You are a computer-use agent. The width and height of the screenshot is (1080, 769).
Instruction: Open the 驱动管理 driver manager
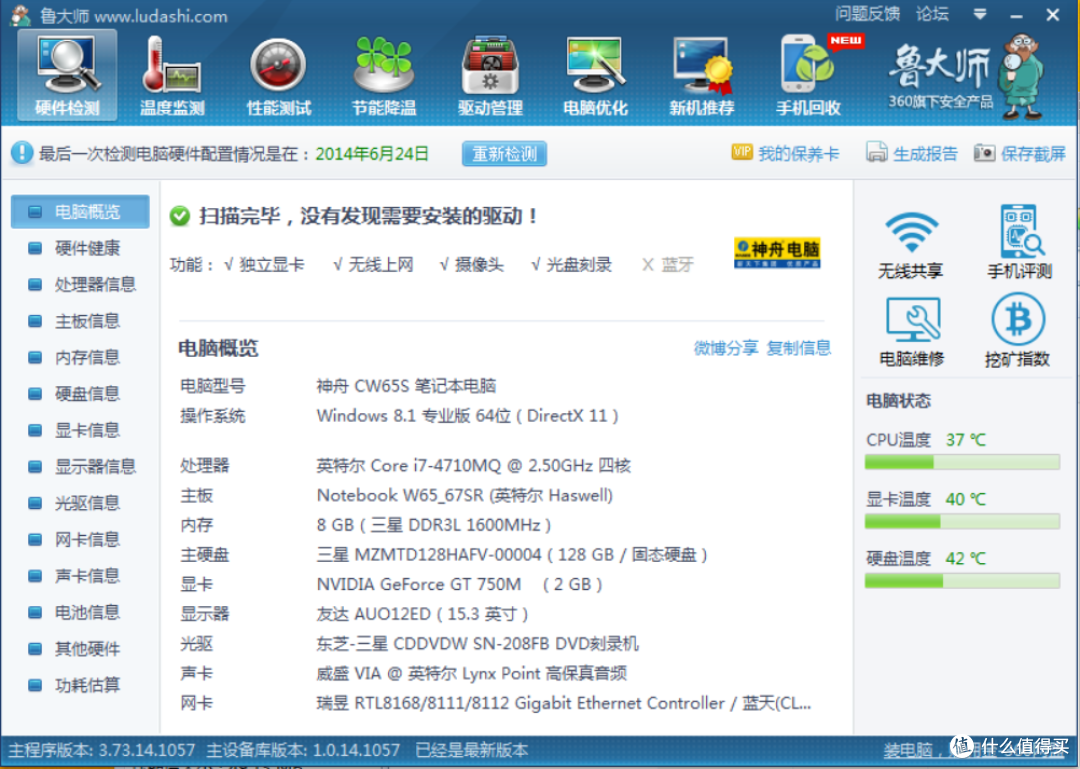(x=490, y=75)
